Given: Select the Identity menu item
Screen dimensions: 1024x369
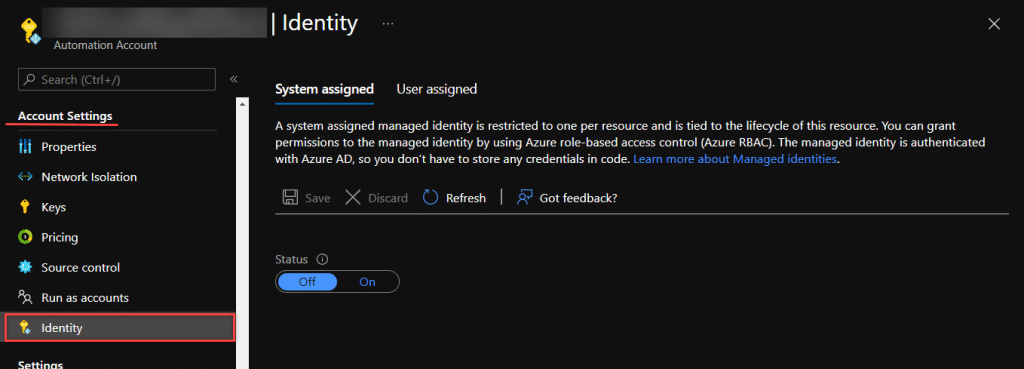Looking at the screenshot, I should tap(119, 327).
